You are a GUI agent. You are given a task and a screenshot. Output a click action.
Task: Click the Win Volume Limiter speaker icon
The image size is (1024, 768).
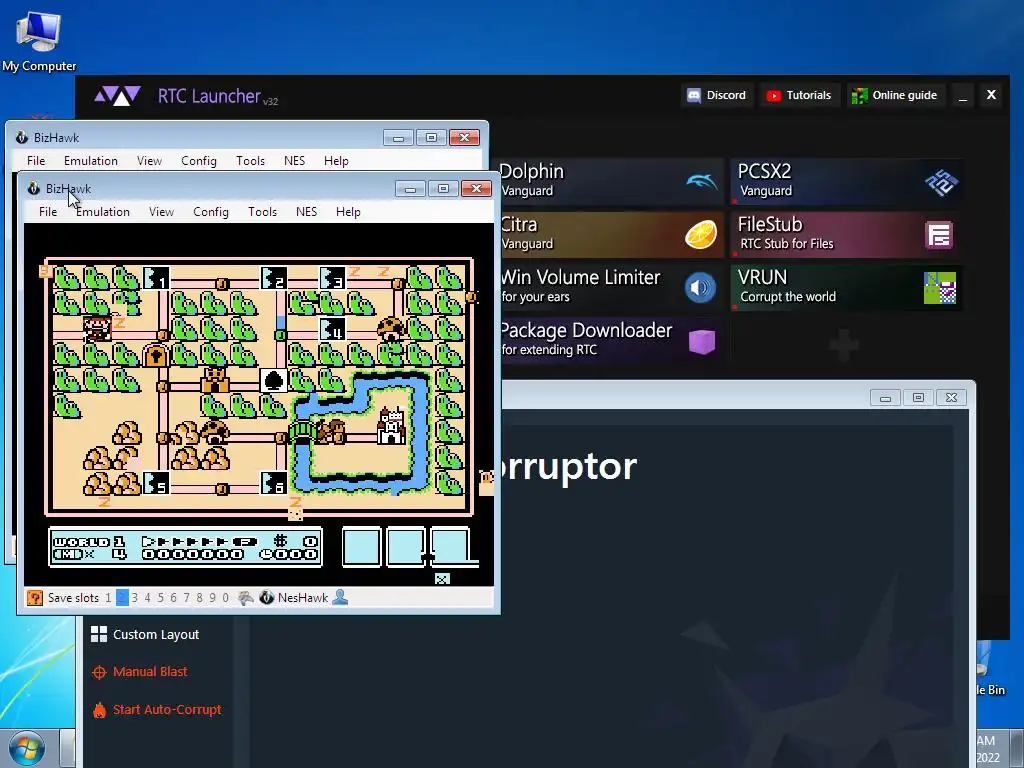tap(700, 287)
